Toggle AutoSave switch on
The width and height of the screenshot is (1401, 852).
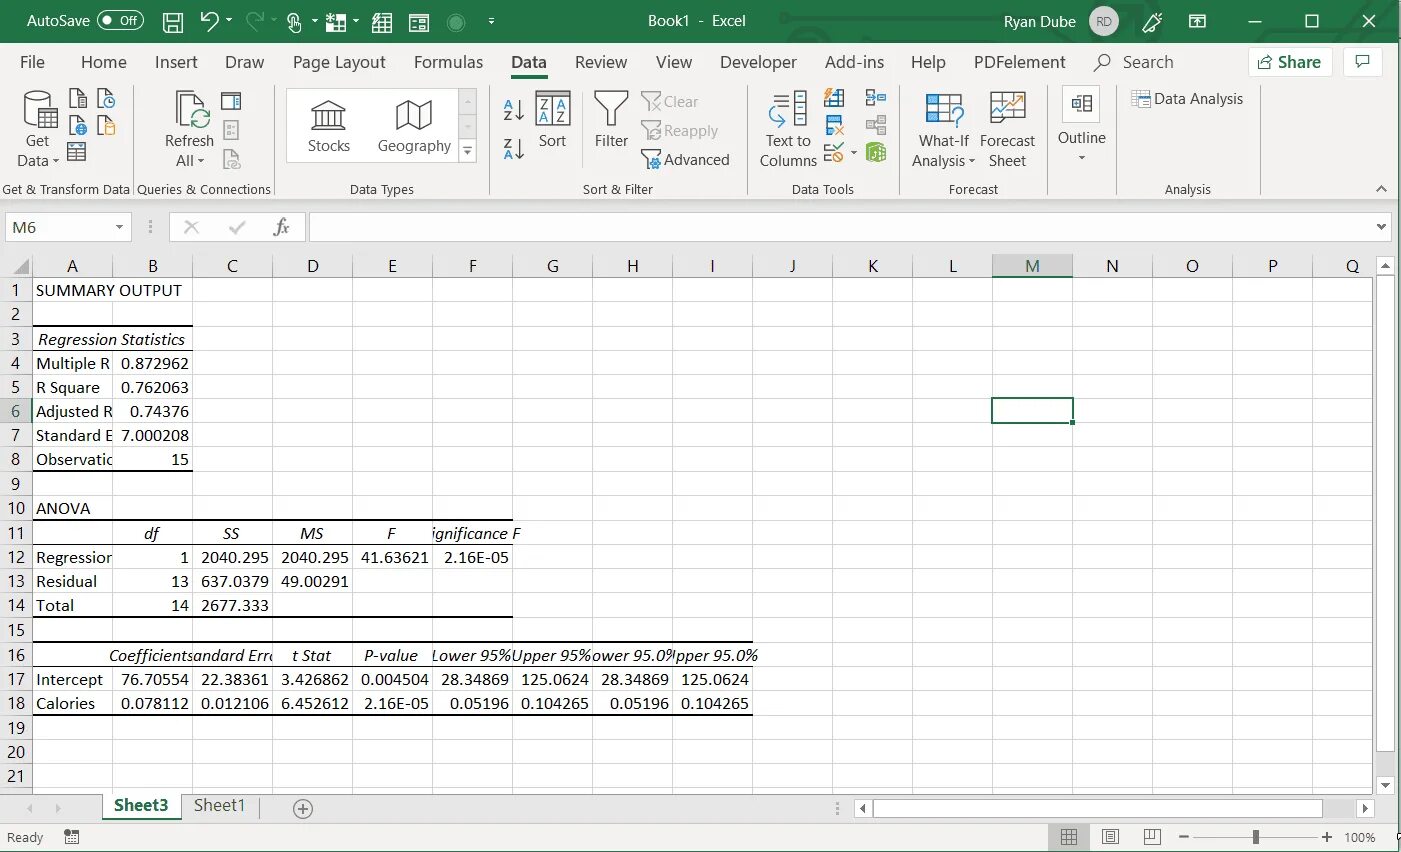tap(121, 20)
